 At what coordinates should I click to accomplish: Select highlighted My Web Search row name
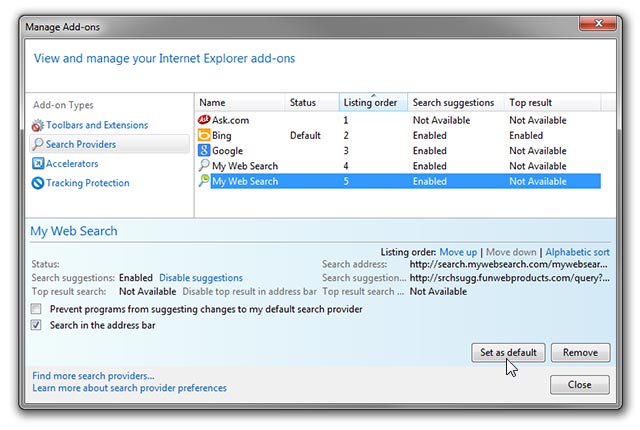pyautogui.click(x=245, y=181)
